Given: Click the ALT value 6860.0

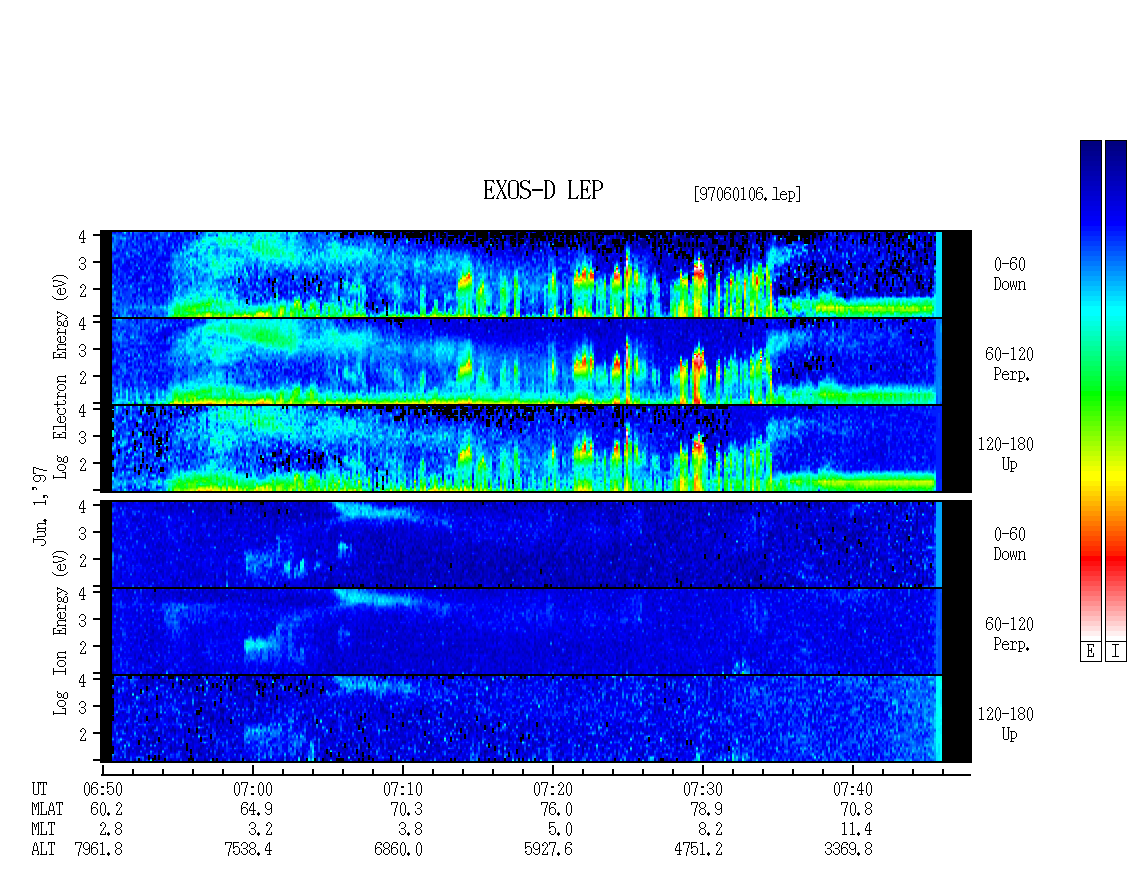Looking at the screenshot, I should click(399, 850).
